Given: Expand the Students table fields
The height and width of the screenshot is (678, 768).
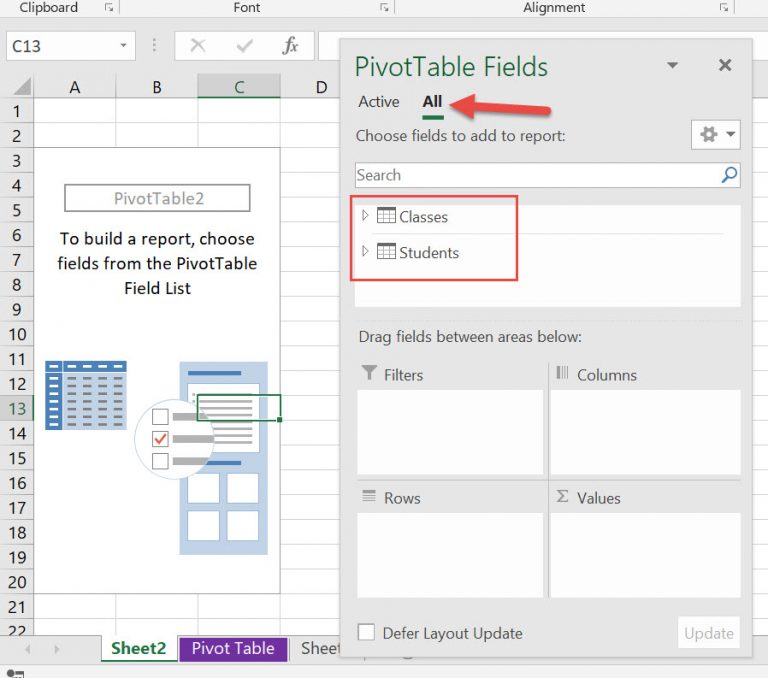Looking at the screenshot, I should click(x=365, y=252).
